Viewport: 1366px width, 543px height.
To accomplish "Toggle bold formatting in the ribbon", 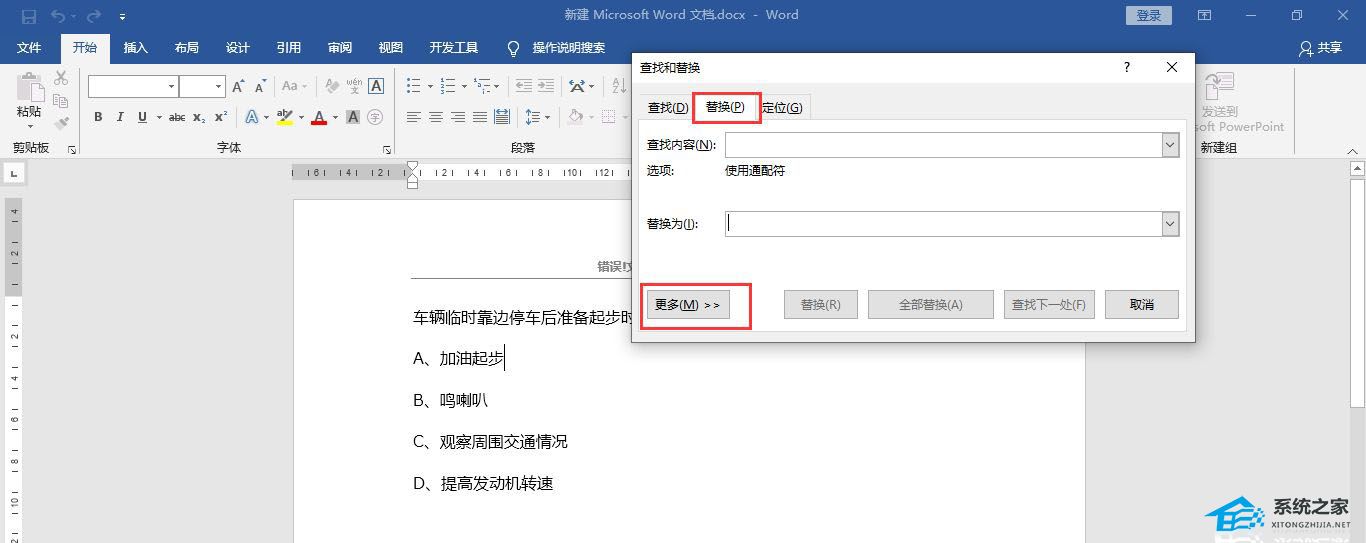I will click(98, 117).
